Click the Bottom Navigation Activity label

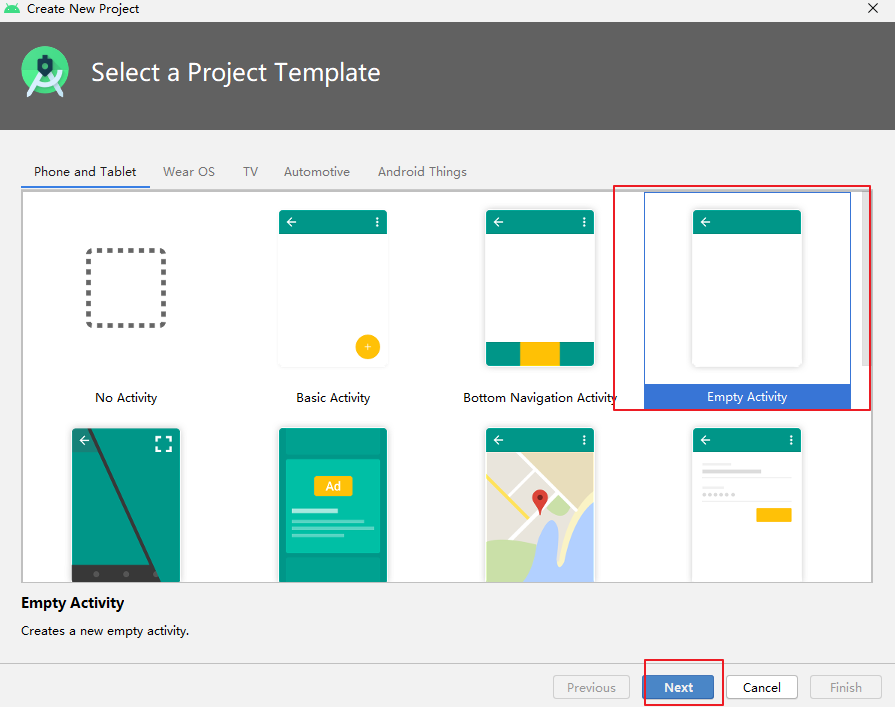pos(540,398)
